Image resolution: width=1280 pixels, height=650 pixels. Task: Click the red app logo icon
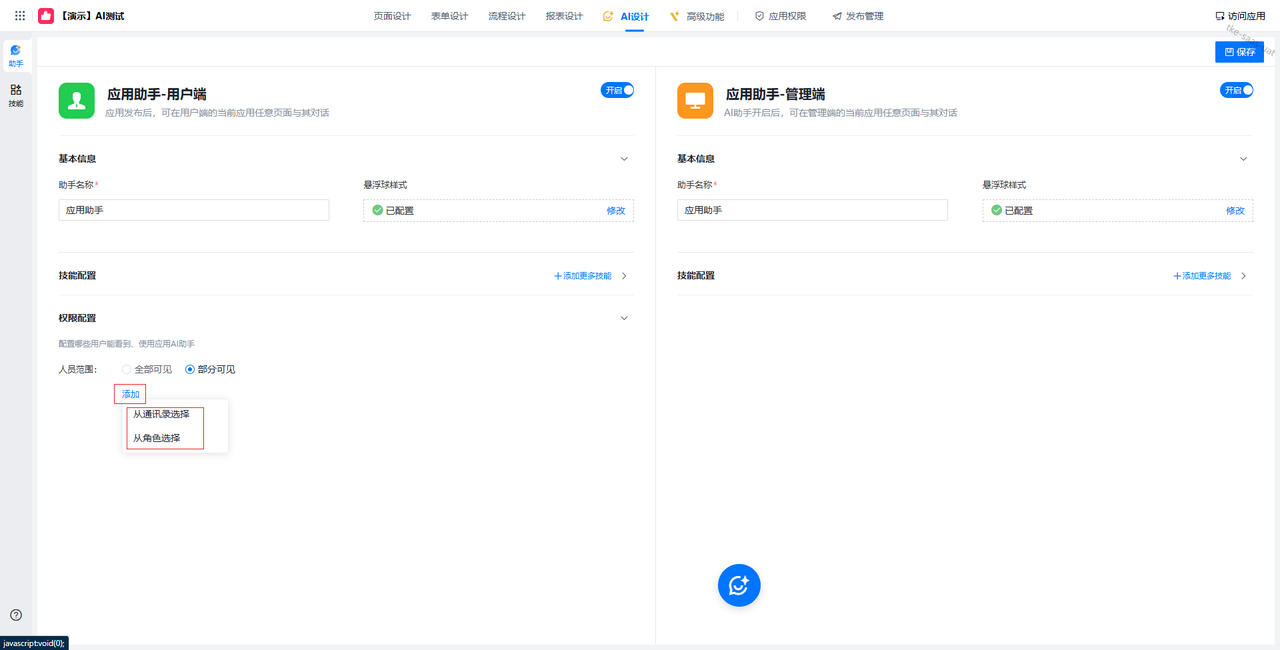[x=46, y=16]
